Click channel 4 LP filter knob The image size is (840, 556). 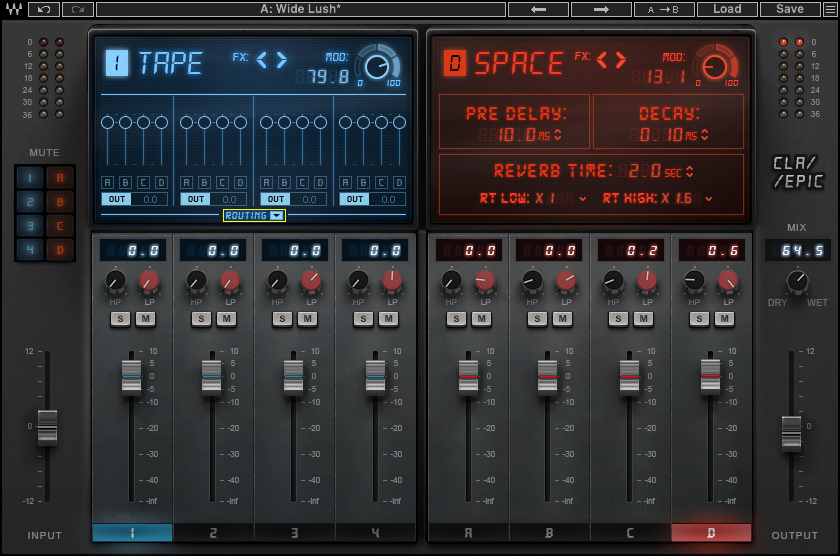coord(392,281)
